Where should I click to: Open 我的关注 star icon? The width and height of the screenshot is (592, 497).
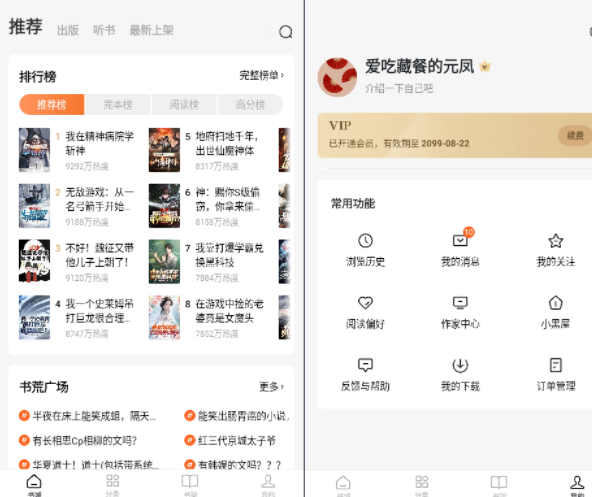pyautogui.click(x=555, y=241)
